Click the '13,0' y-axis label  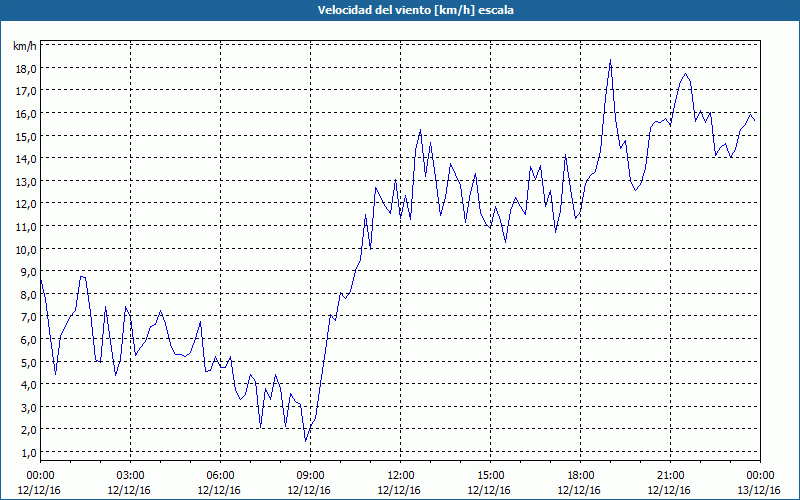(x=27, y=181)
